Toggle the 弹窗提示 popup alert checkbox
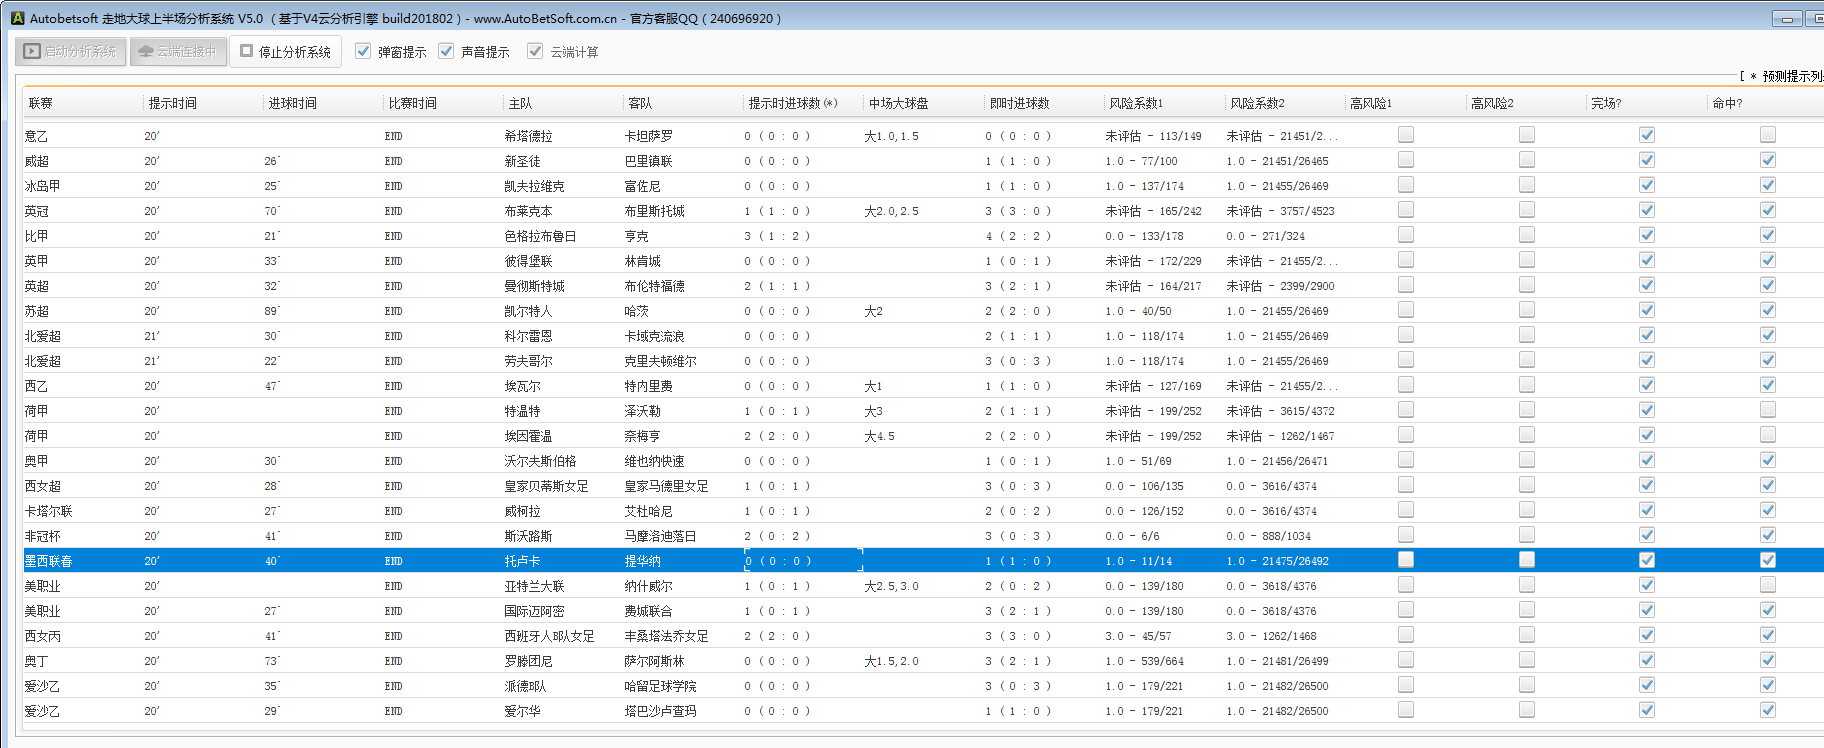 point(363,51)
